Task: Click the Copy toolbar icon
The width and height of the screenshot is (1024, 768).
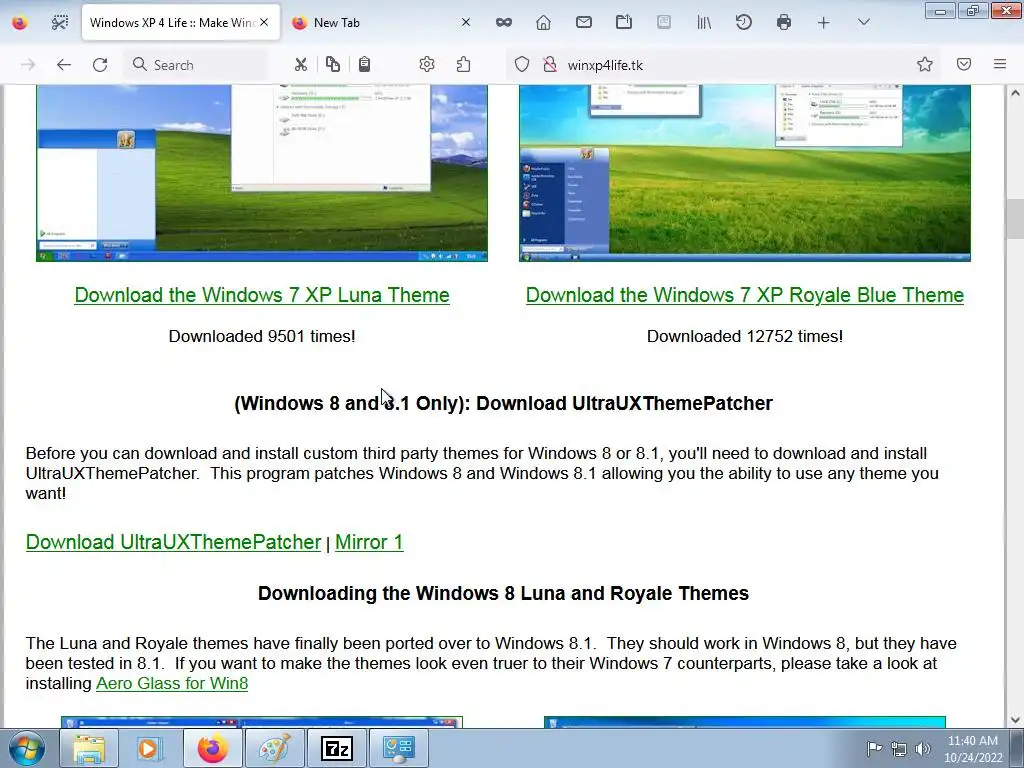Action: (332, 64)
